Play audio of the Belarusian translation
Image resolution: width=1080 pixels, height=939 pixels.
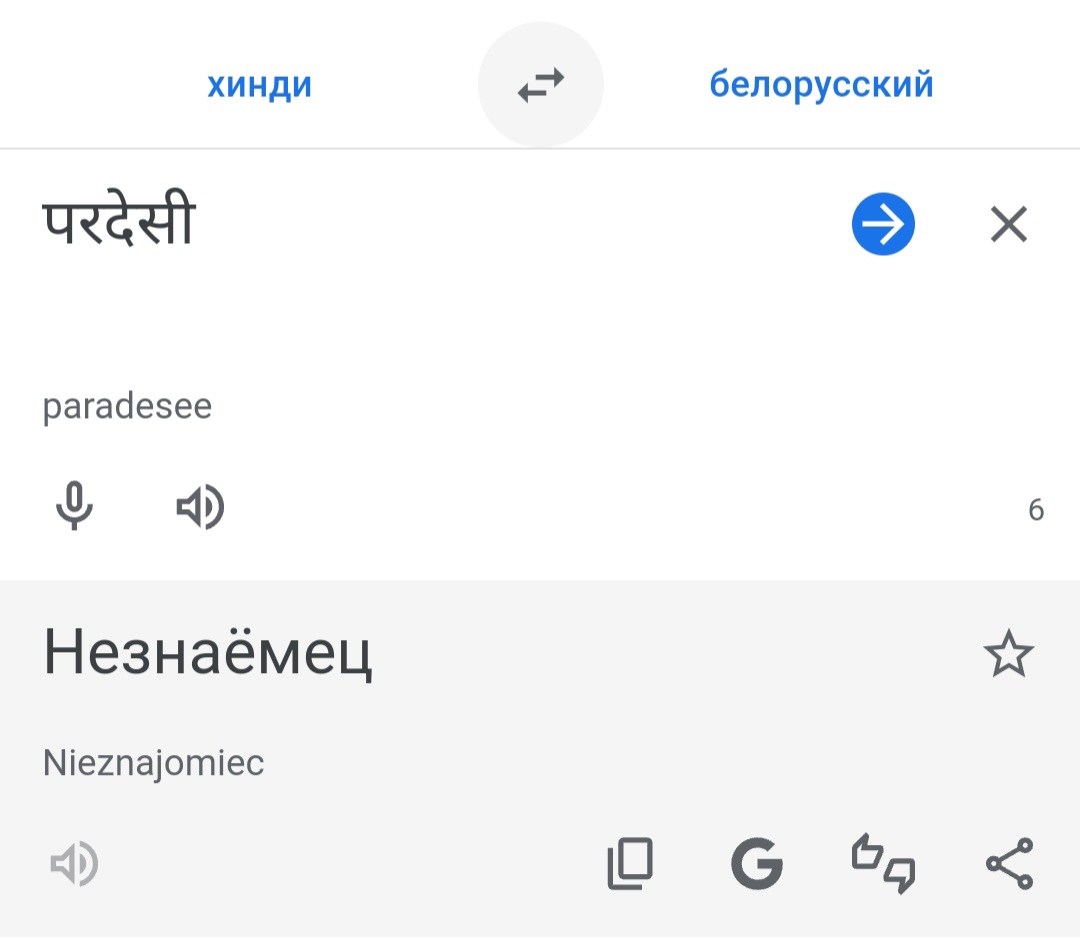74,864
